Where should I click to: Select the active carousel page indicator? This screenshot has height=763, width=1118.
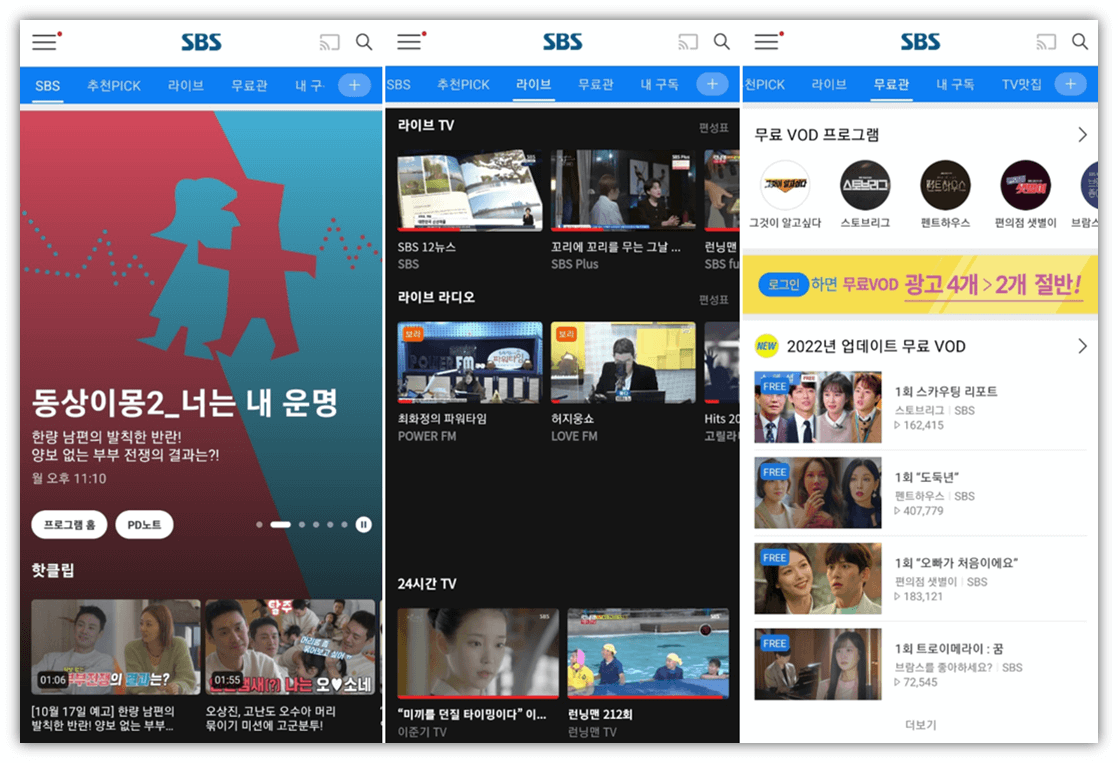(280, 525)
